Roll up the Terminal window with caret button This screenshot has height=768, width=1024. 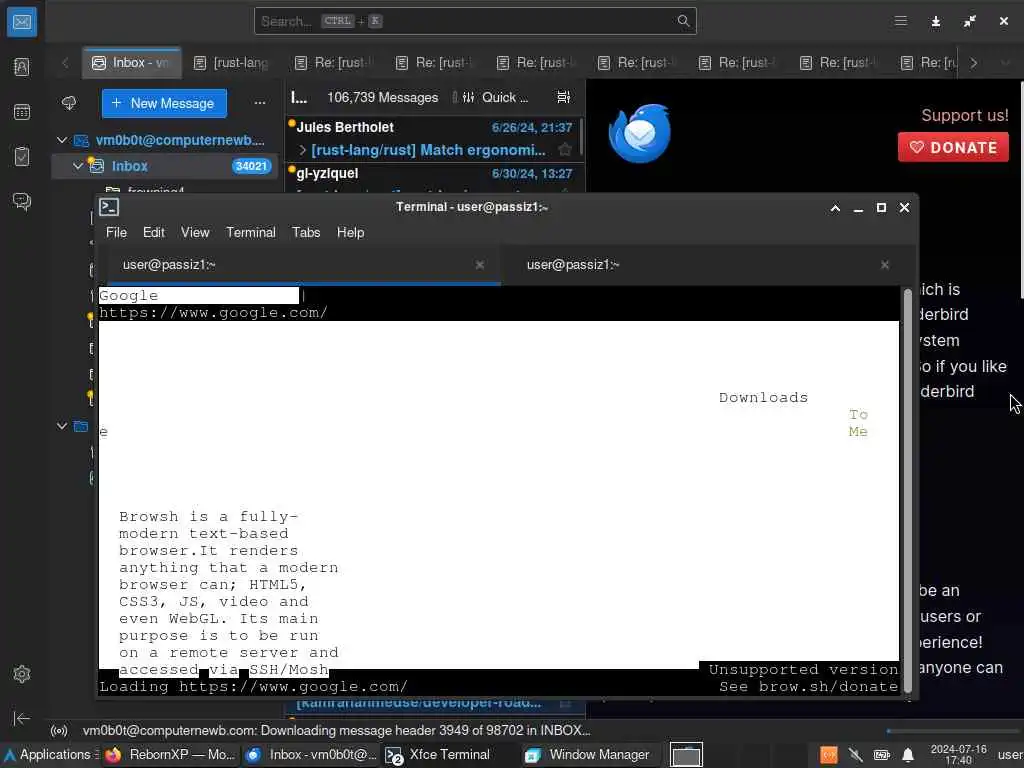click(x=835, y=208)
